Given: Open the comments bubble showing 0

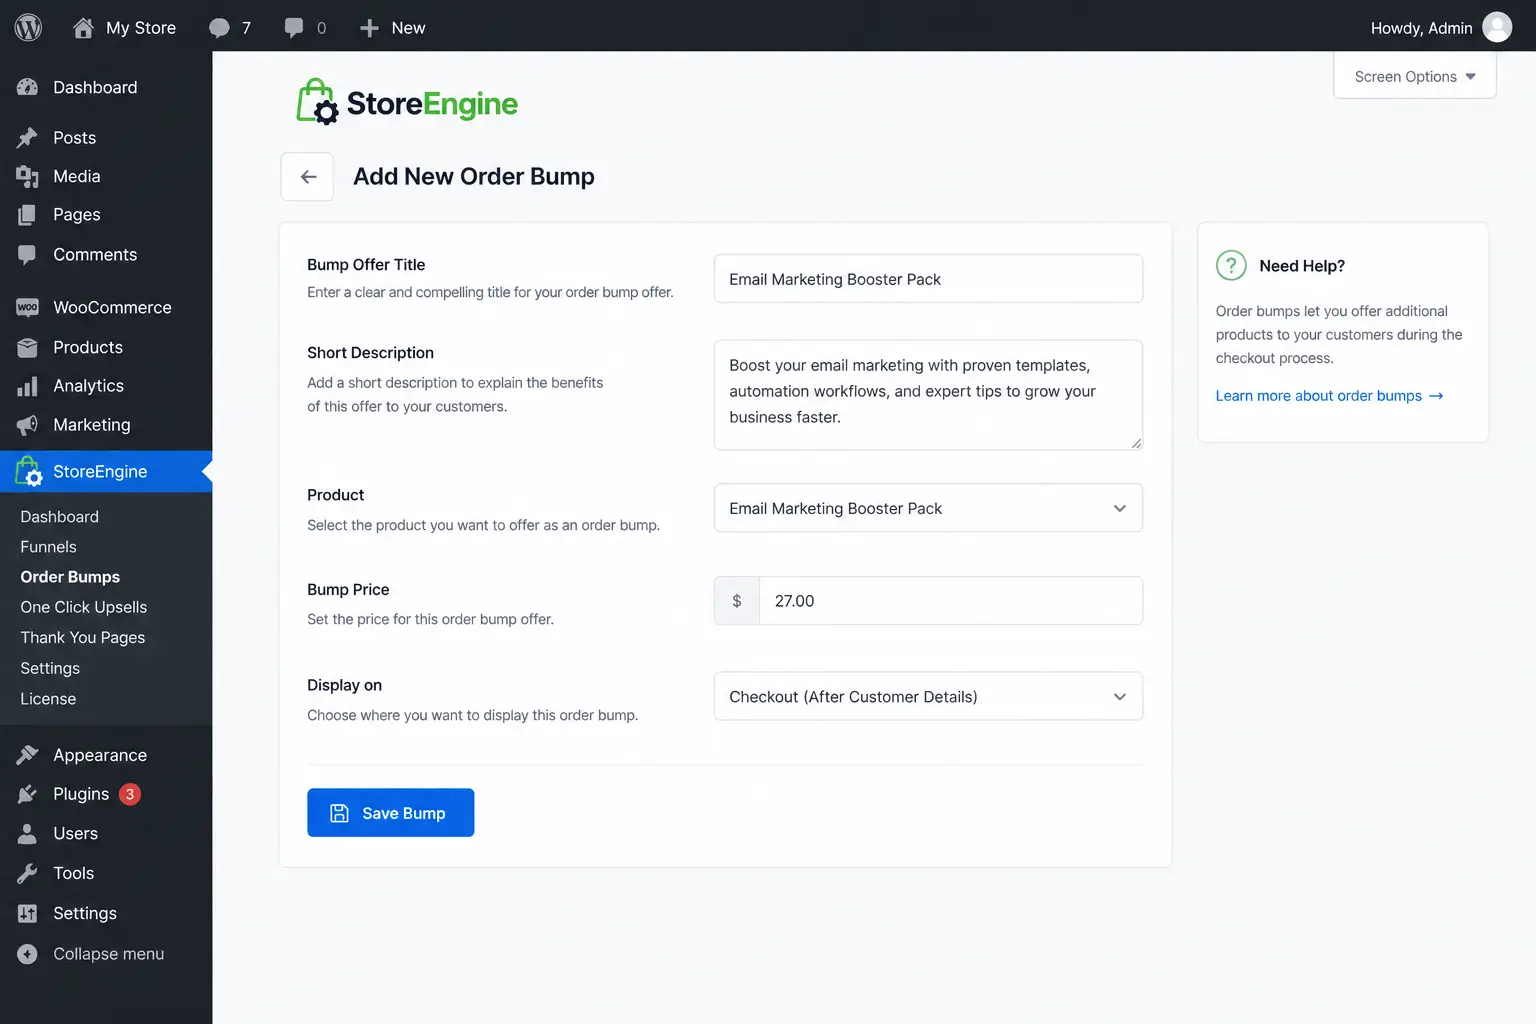Looking at the screenshot, I should [294, 28].
